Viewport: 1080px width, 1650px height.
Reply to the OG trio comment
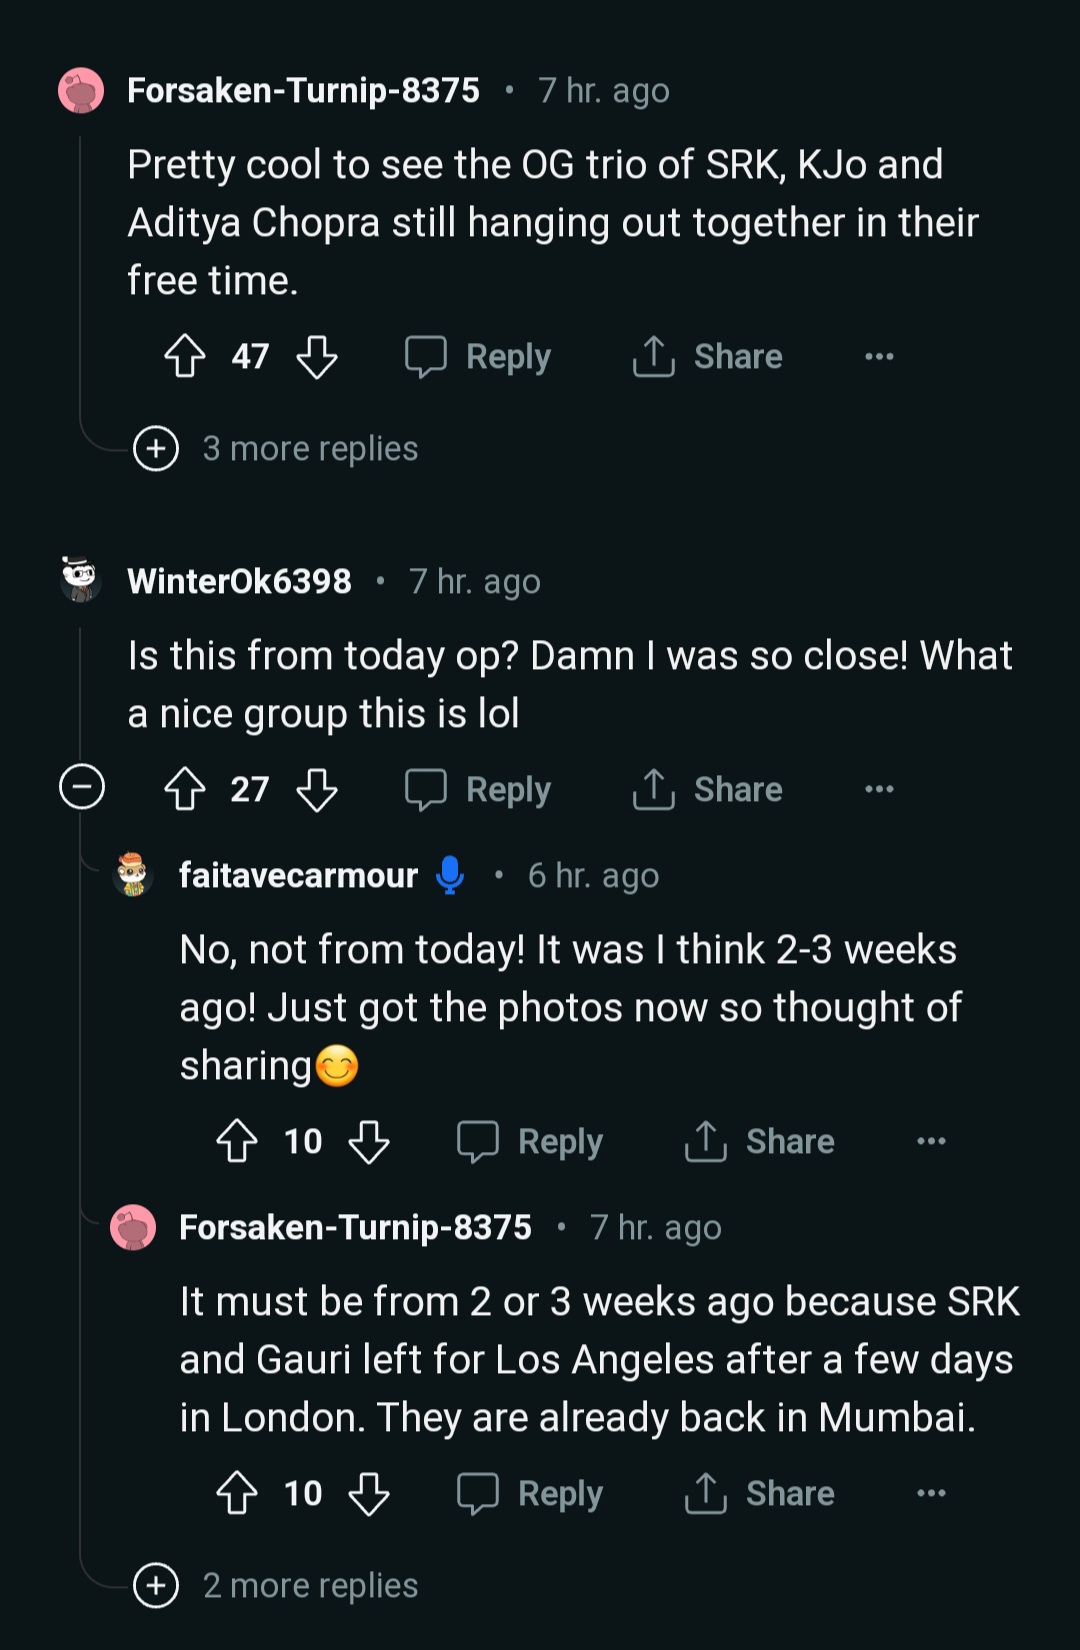(x=479, y=357)
